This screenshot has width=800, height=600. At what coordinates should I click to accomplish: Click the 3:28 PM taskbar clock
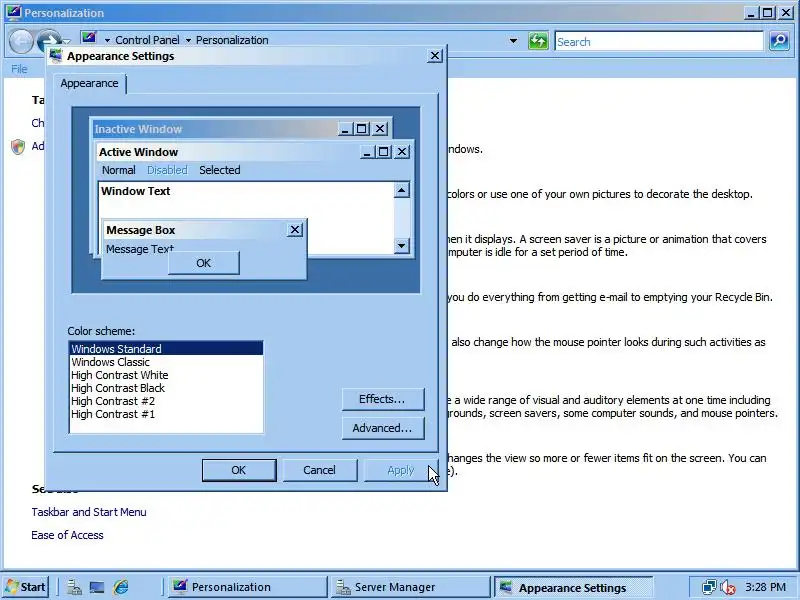click(x=765, y=587)
